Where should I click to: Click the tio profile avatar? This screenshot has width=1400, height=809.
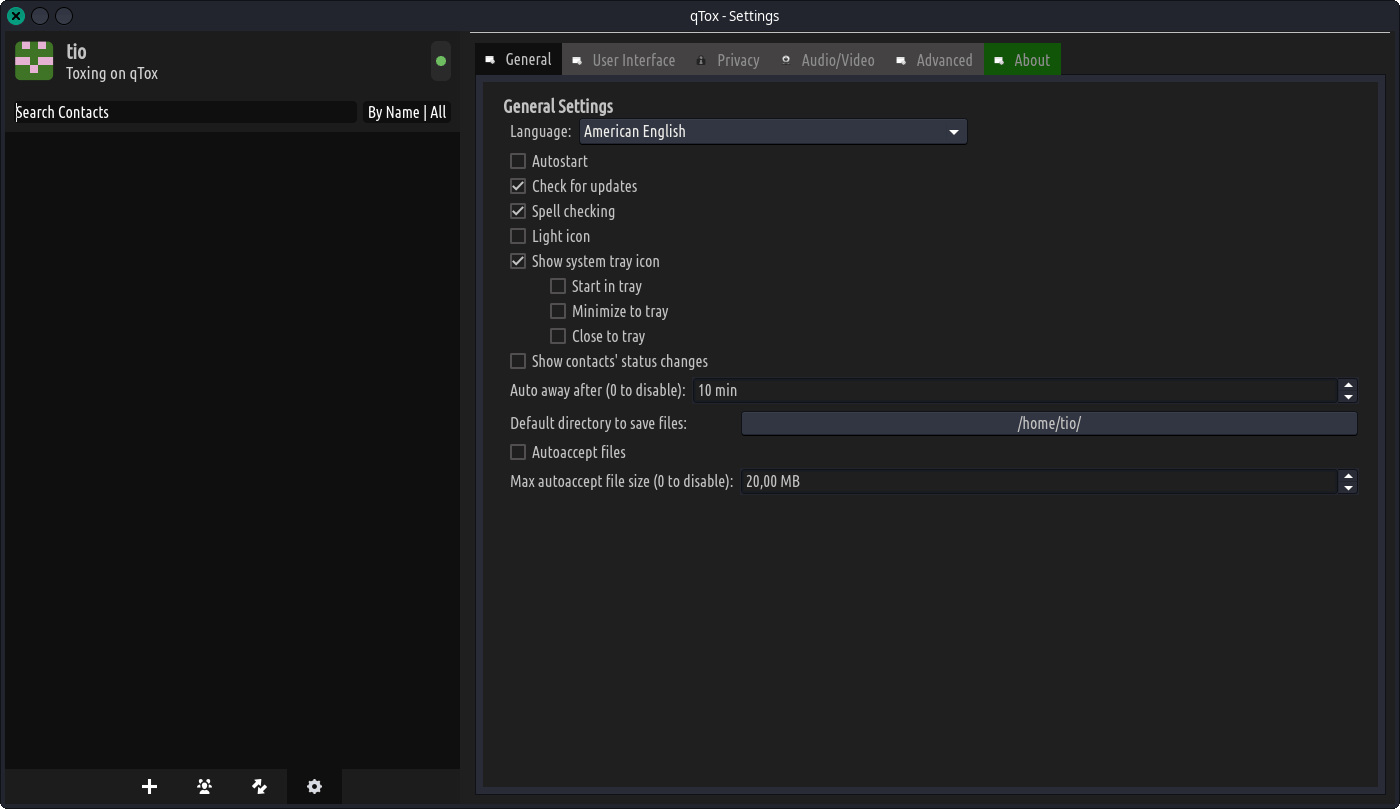34,61
